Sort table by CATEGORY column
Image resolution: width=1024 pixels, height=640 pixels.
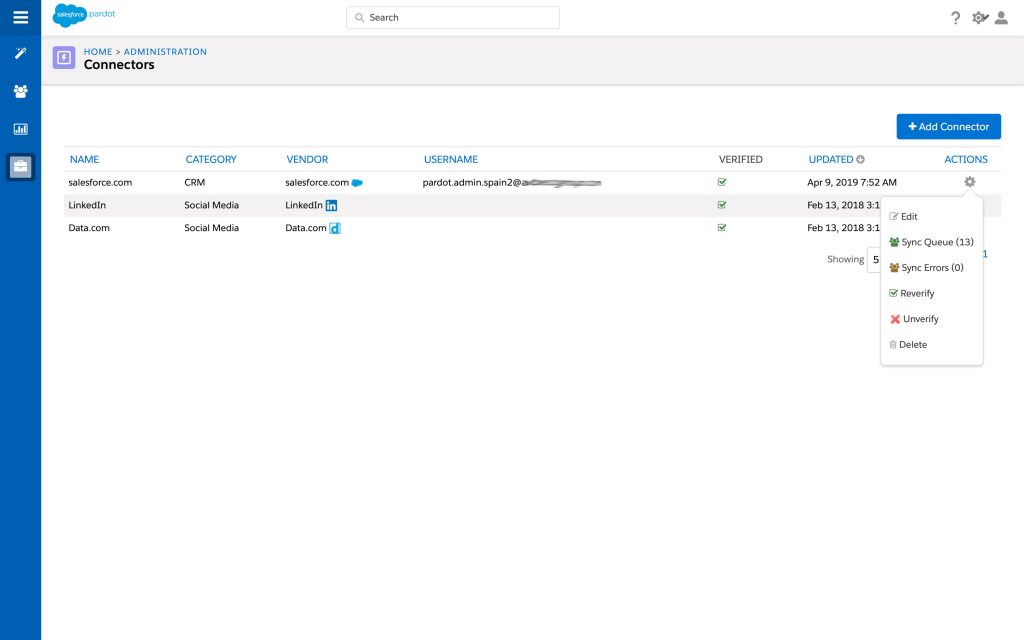click(x=211, y=159)
